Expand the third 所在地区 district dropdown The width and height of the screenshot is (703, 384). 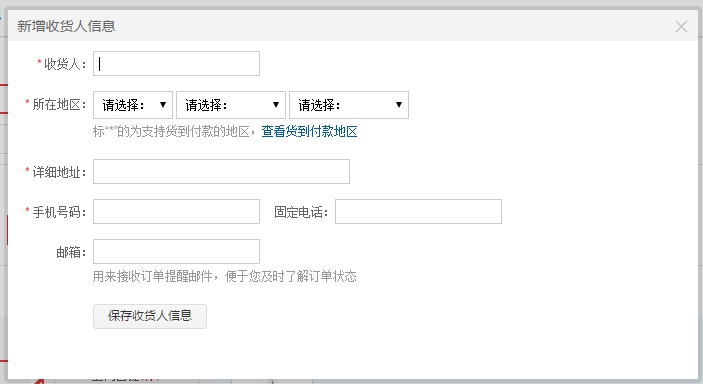[x=349, y=105]
